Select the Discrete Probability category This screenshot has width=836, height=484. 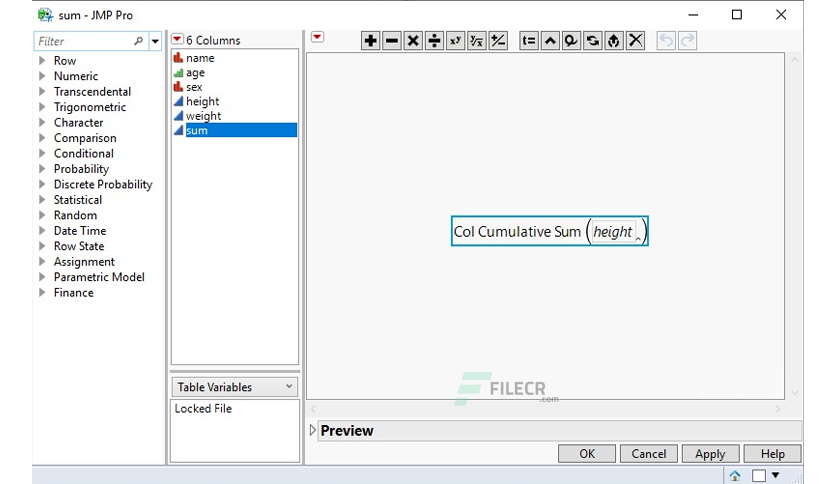point(103,184)
